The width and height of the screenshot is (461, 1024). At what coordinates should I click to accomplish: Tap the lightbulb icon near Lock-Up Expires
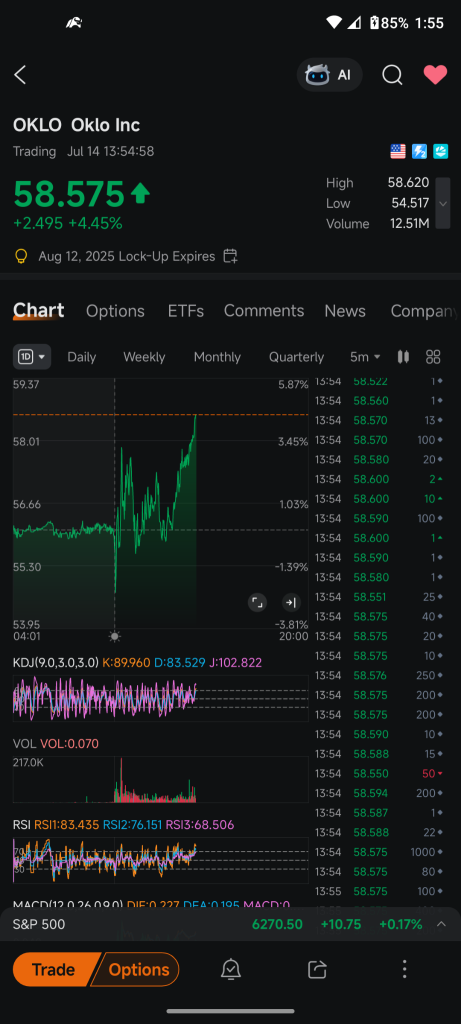[22, 256]
